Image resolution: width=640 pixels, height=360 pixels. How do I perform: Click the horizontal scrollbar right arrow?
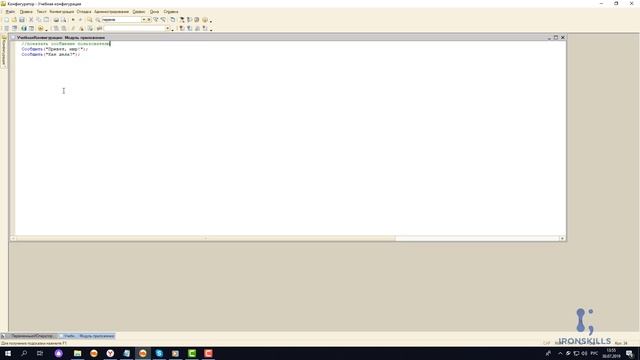[562, 238]
